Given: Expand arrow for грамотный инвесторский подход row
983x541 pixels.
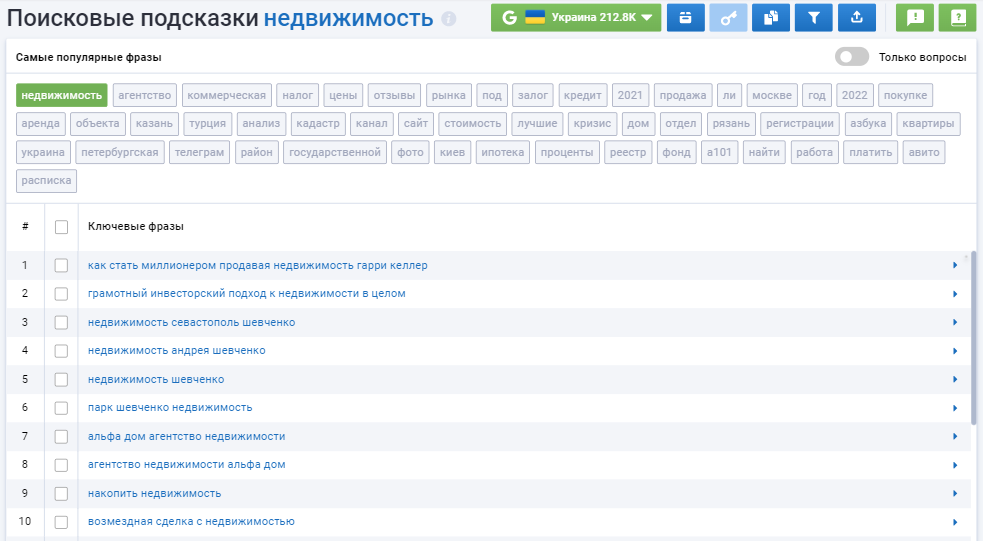Looking at the screenshot, I should (x=955, y=294).
